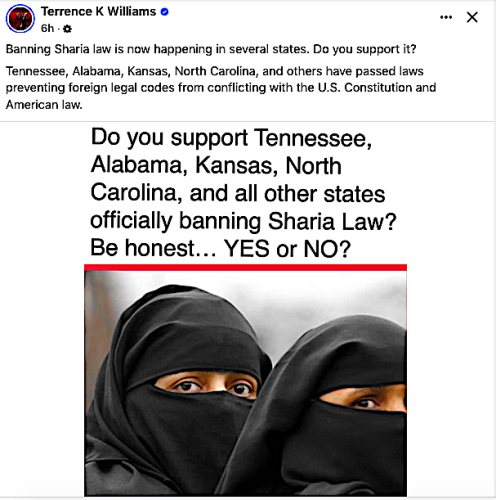Open the Terrence K Williams name link
Image resolution: width=496 pixels, height=500 pixels.
[x=98, y=12]
